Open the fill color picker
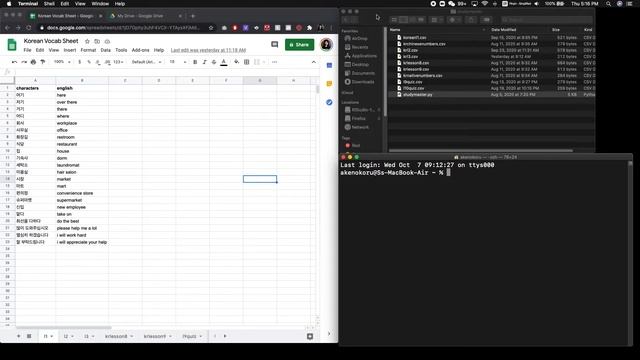Image resolution: width=640 pixels, height=360 pixels. pyautogui.click(x=237, y=62)
